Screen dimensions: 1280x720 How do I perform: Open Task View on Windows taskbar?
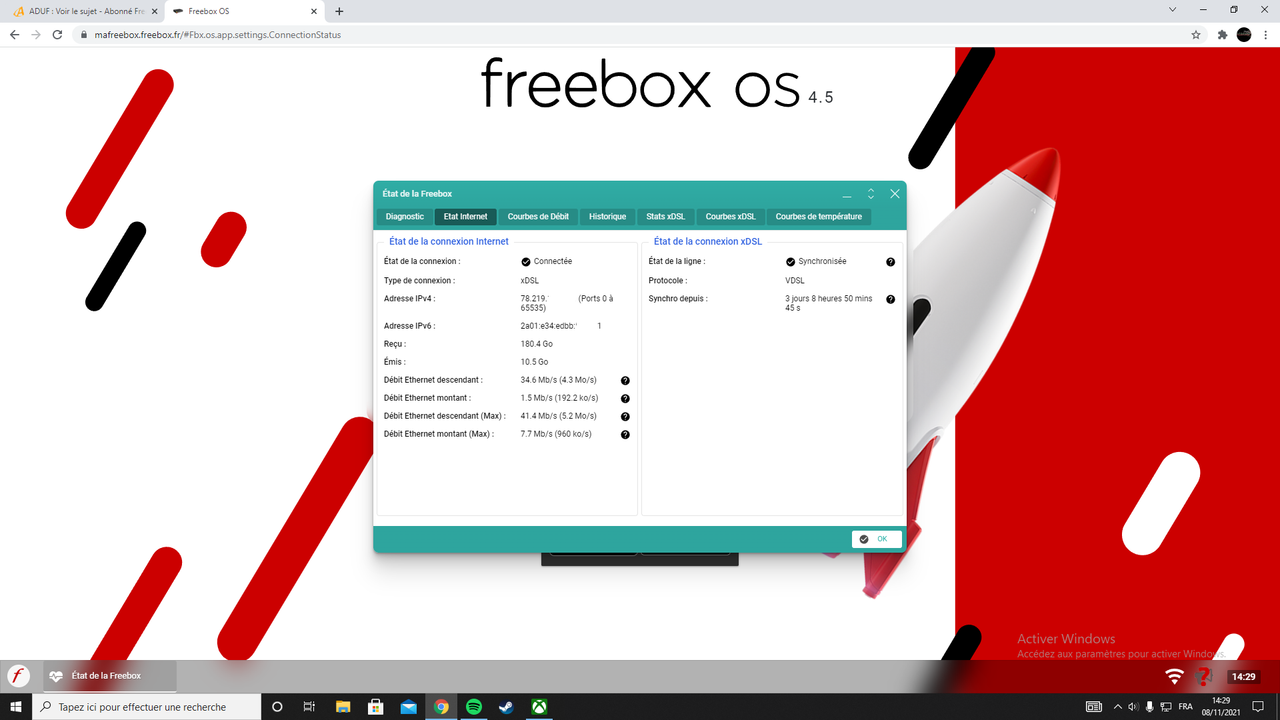(x=310, y=707)
